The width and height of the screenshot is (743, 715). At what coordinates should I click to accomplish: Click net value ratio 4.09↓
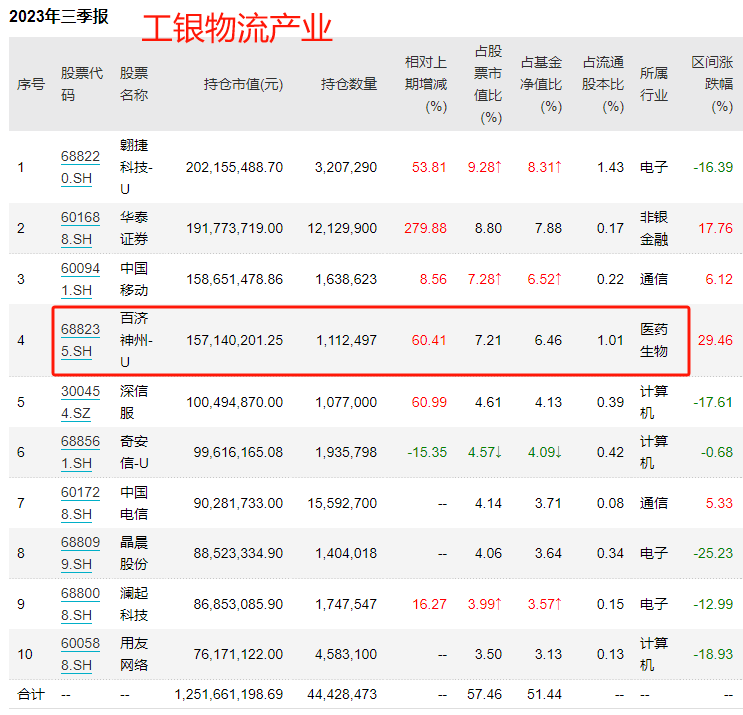545,453
